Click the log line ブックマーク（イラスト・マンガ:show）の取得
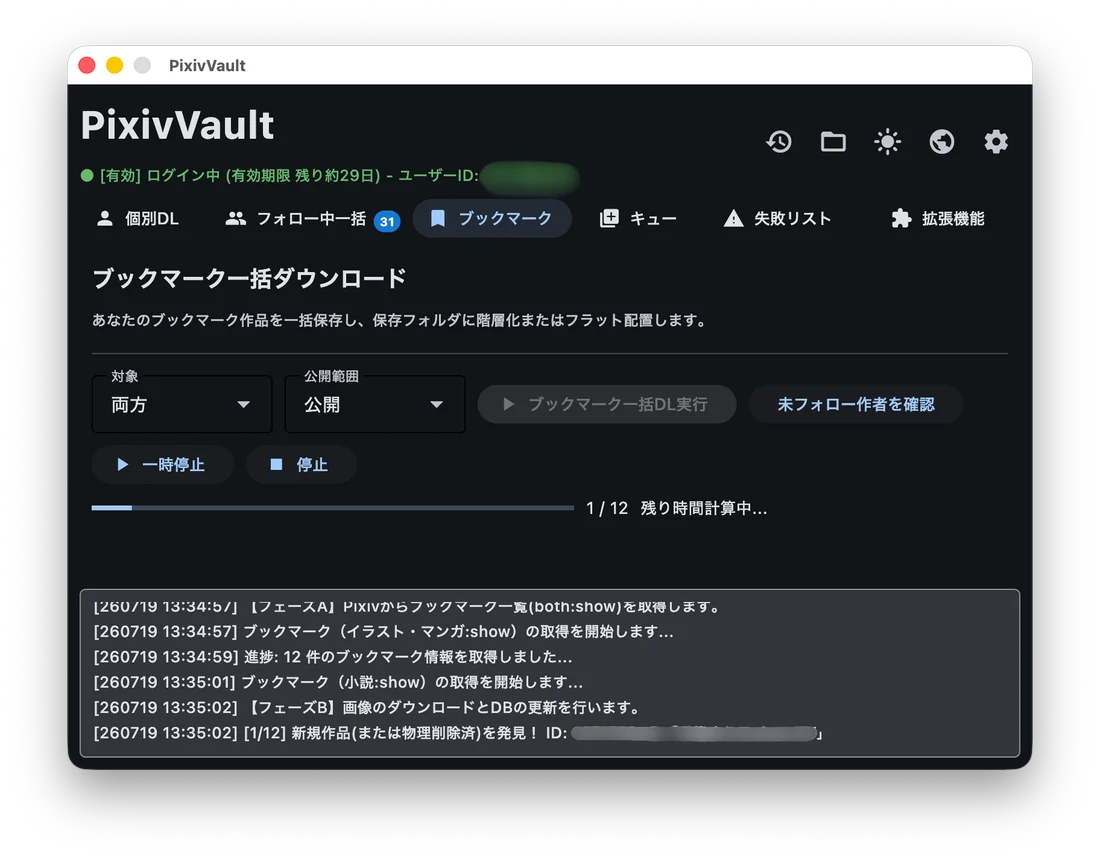The height and width of the screenshot is (859, 1100). coord(384,632)
